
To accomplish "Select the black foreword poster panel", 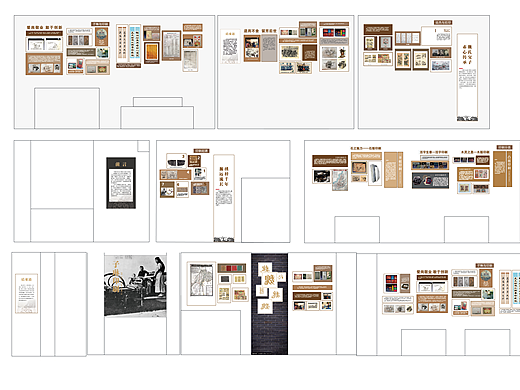I will pyautogui.click(x=121, y=183).
